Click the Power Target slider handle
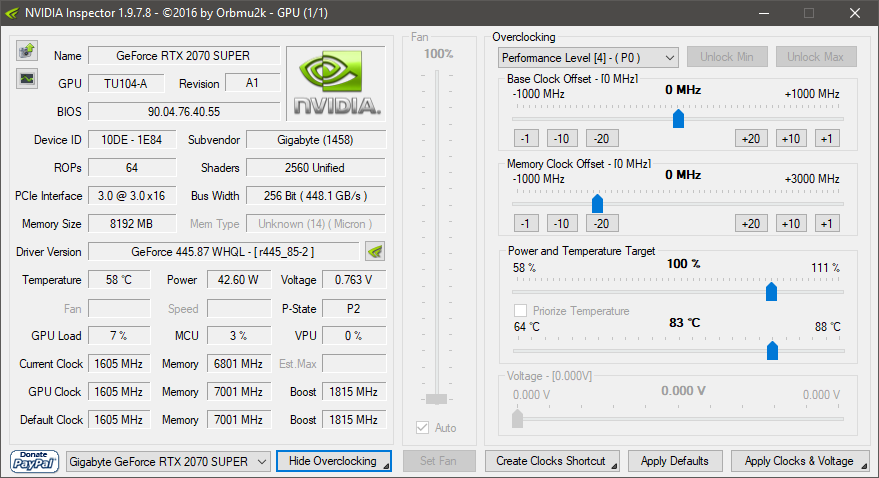 tap(771, 291)
